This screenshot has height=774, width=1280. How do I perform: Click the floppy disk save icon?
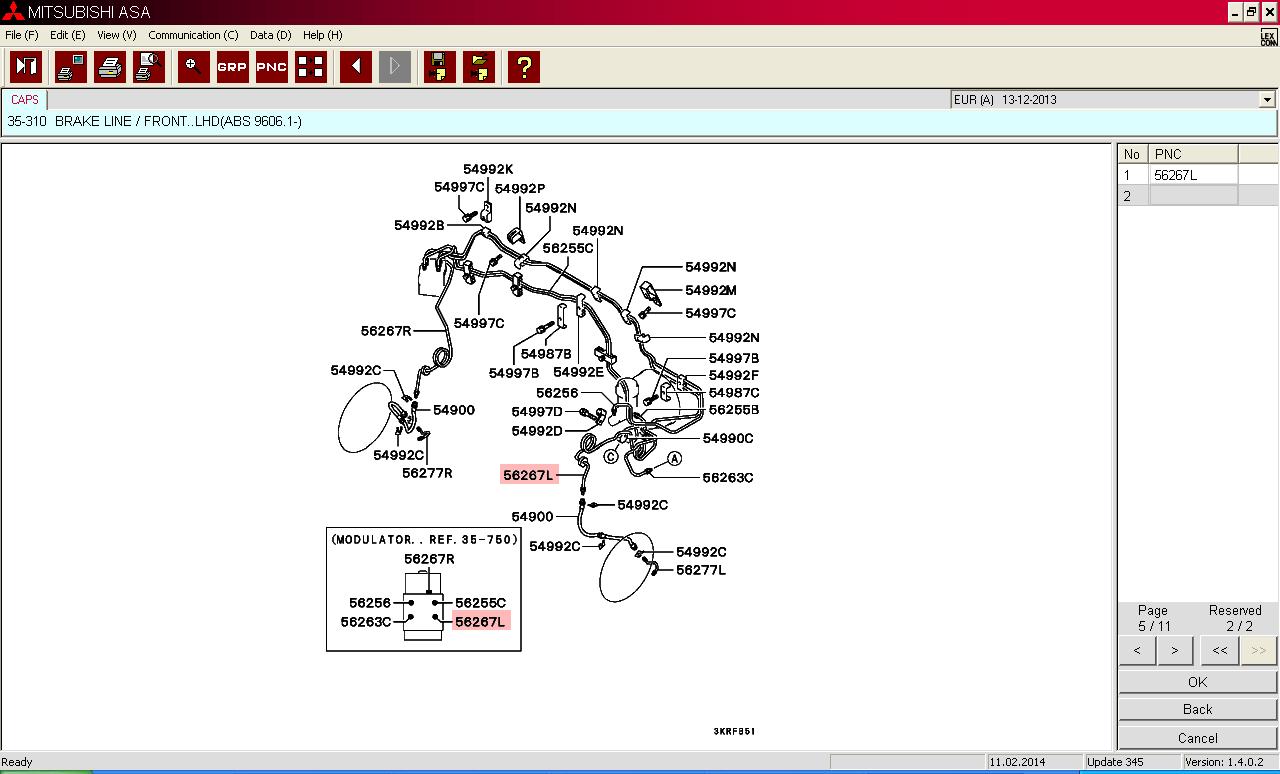[439, 67]
